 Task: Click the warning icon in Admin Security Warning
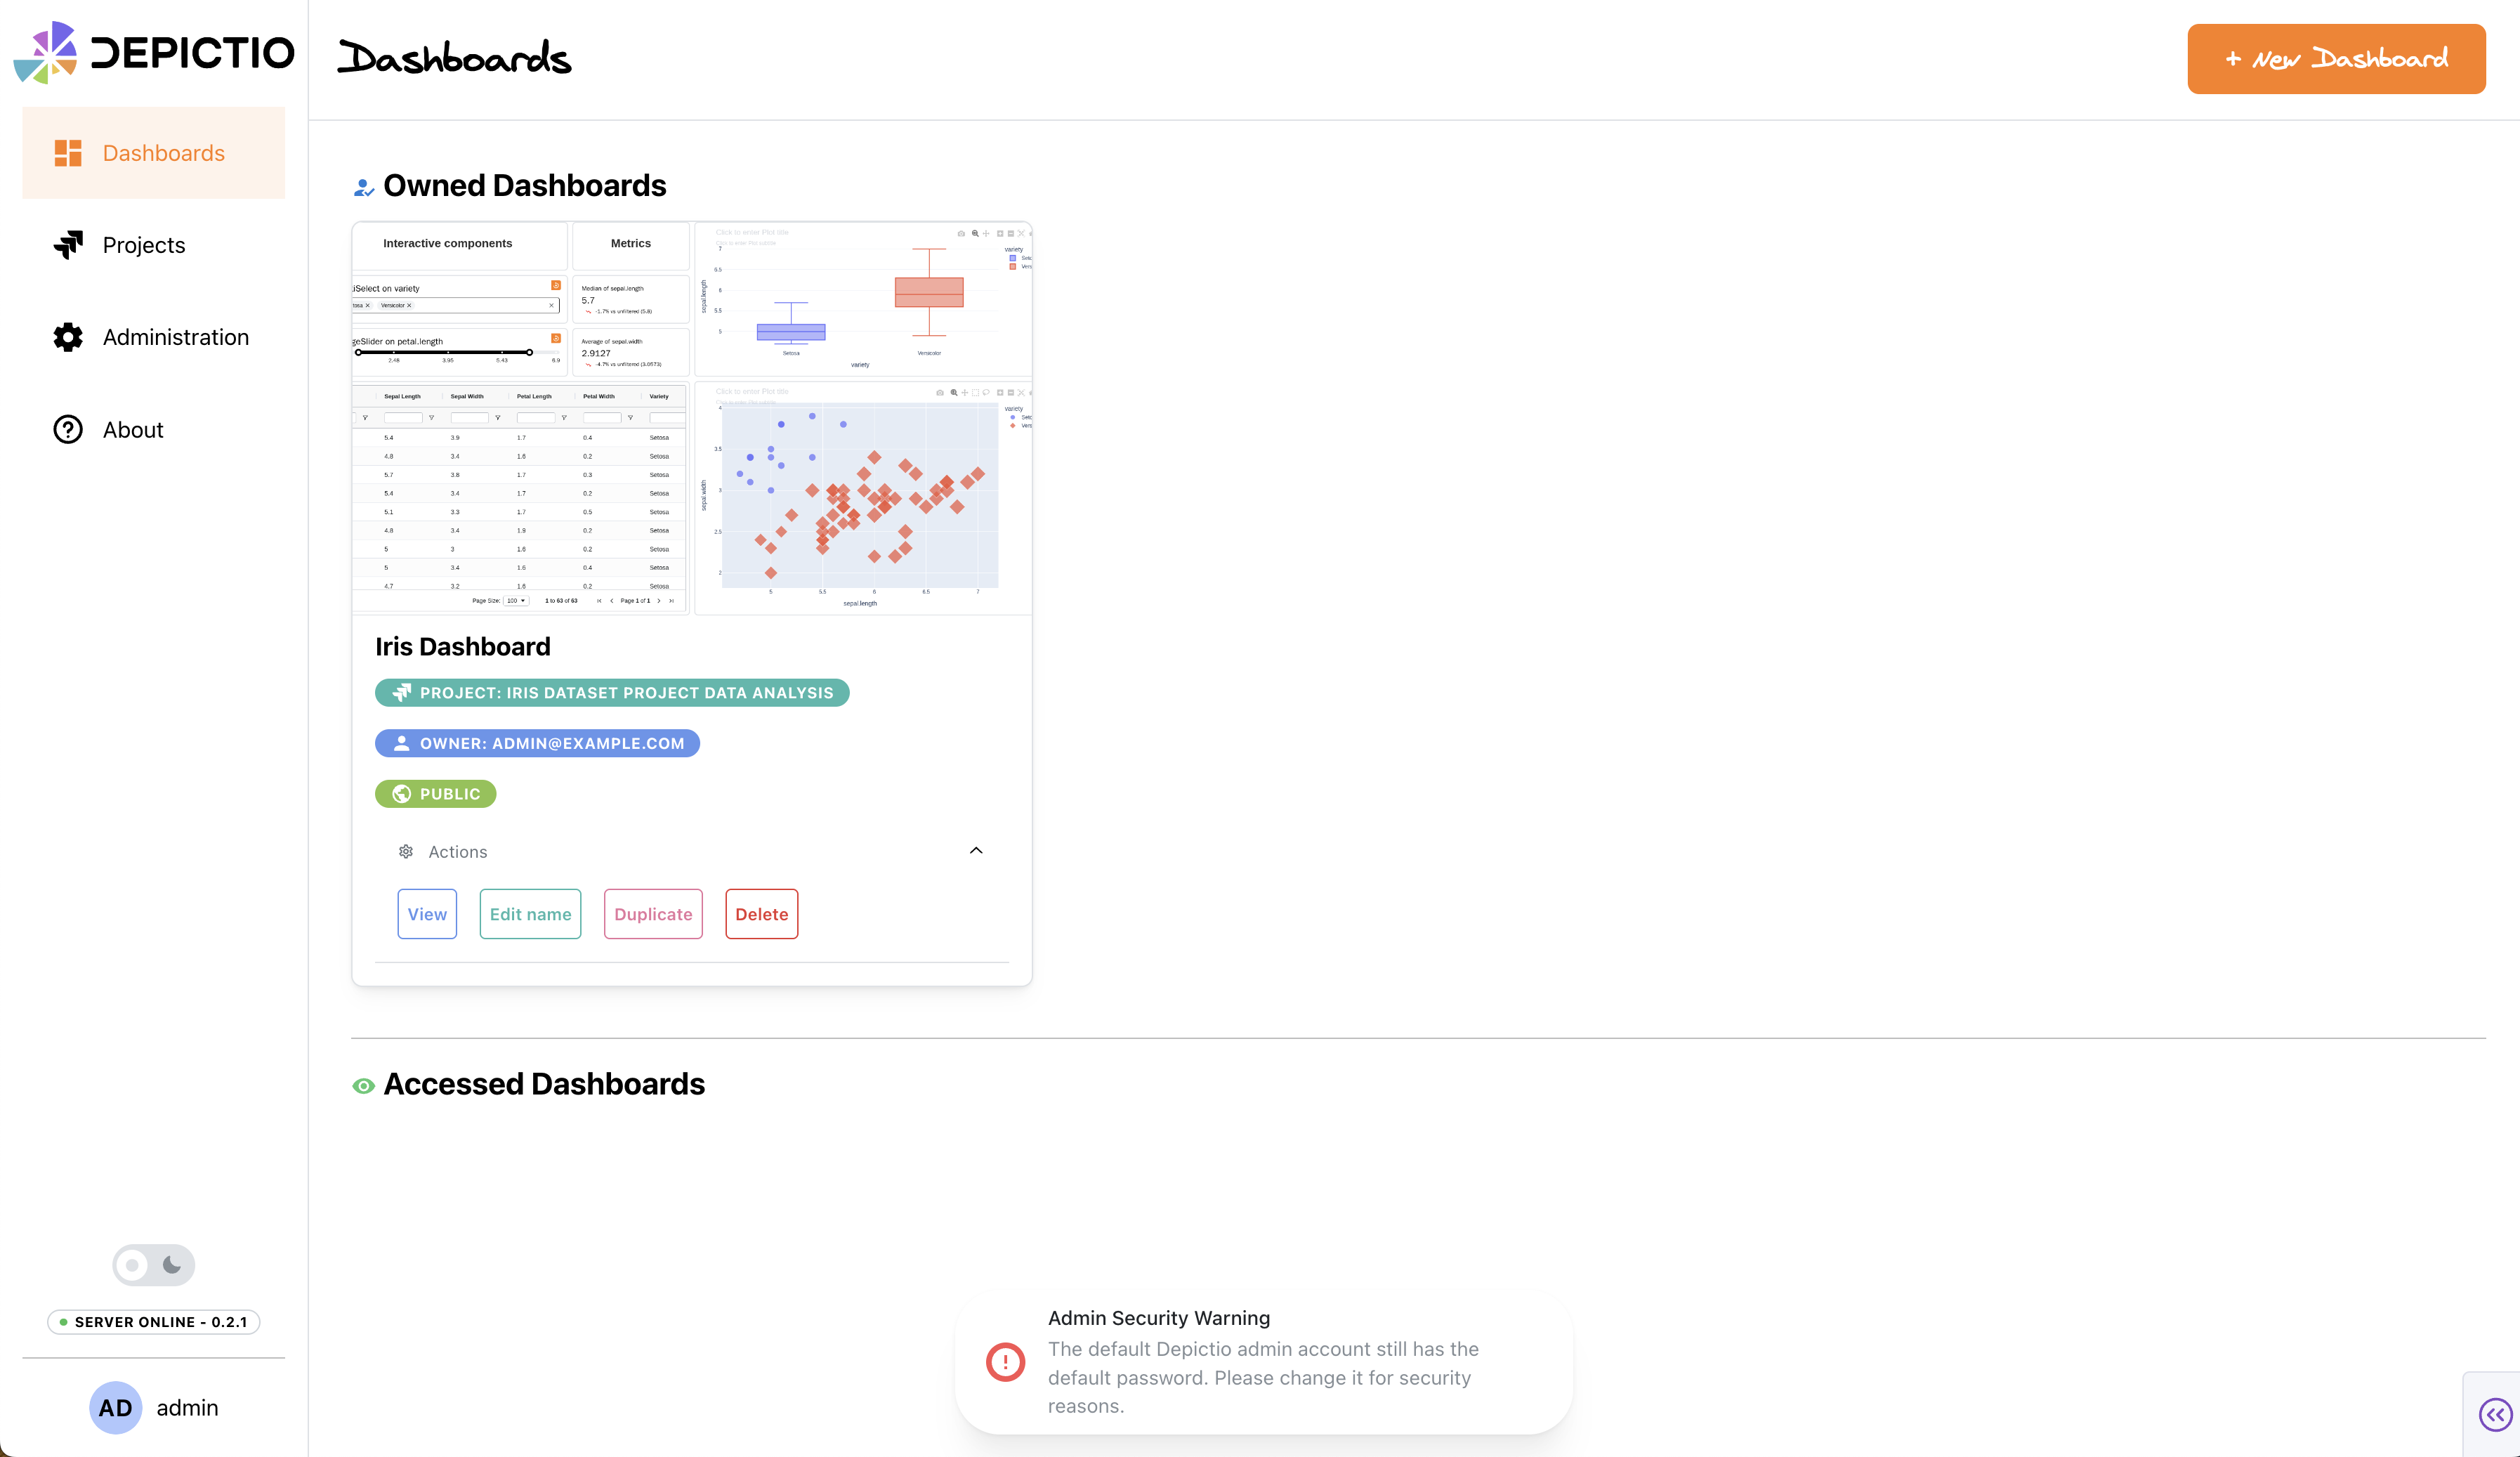[1005, 1361]
